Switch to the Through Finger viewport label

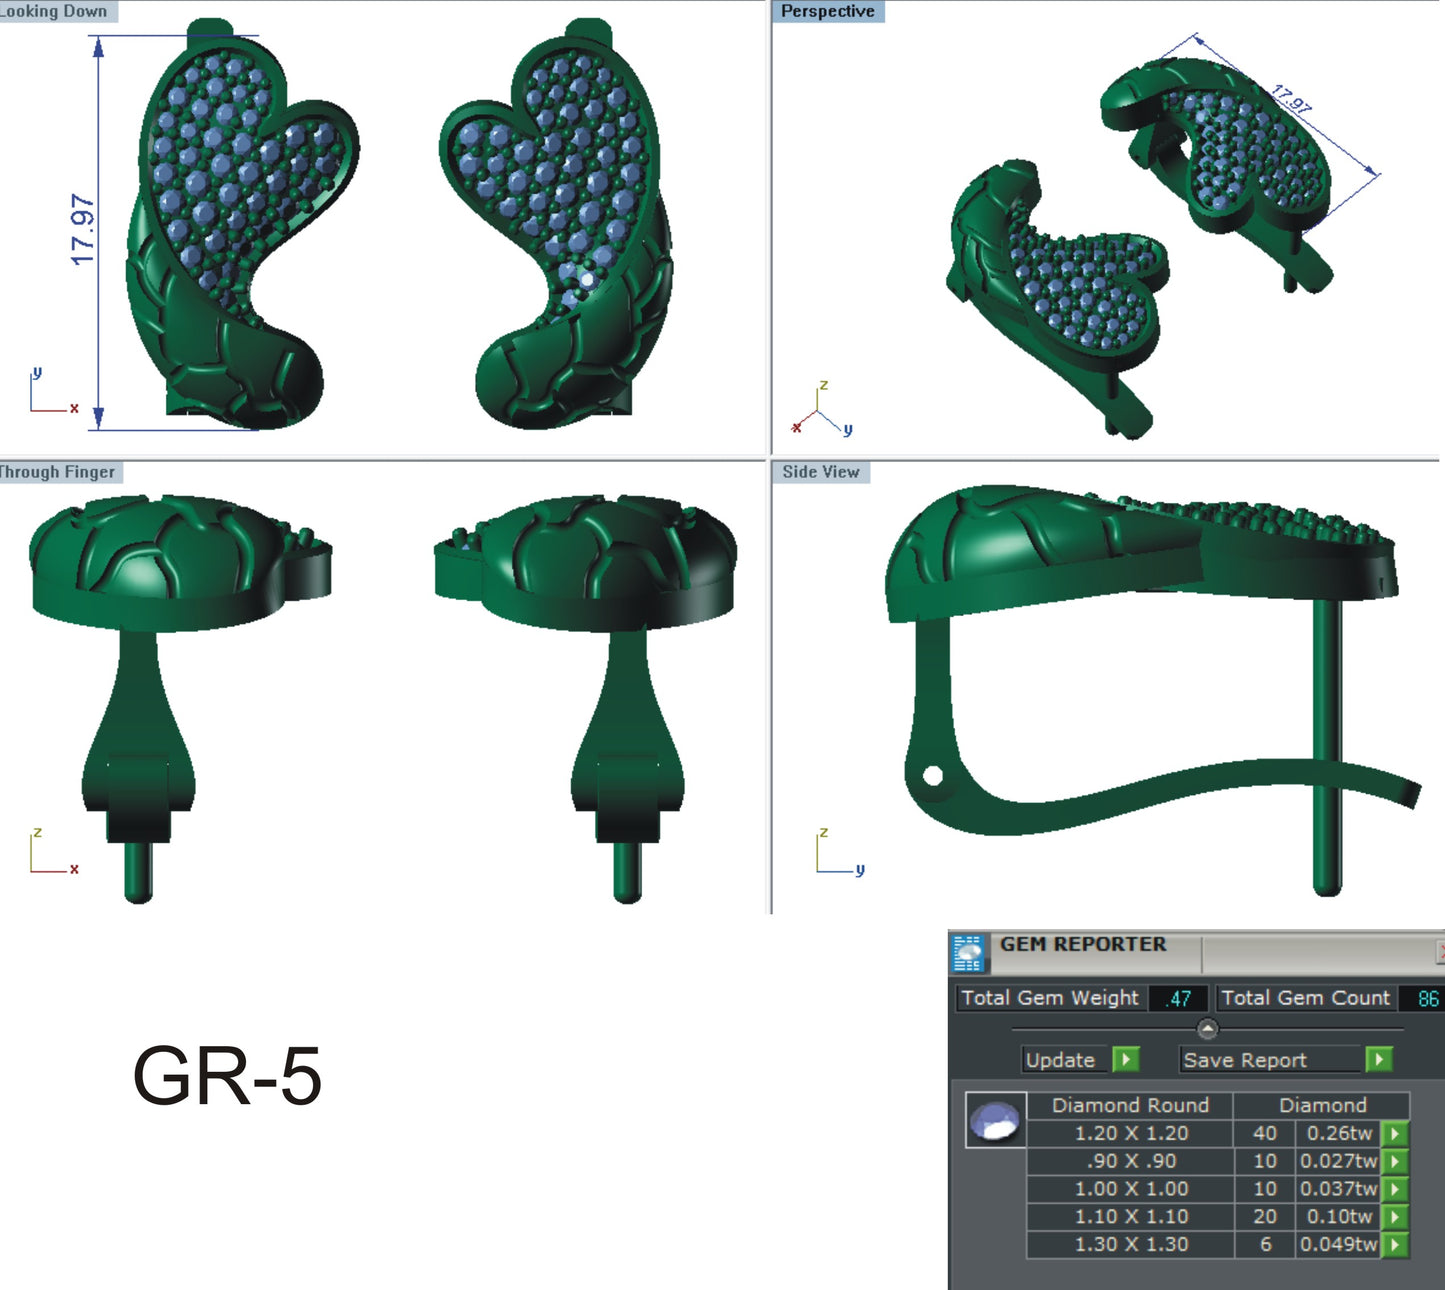coord(58,472)
